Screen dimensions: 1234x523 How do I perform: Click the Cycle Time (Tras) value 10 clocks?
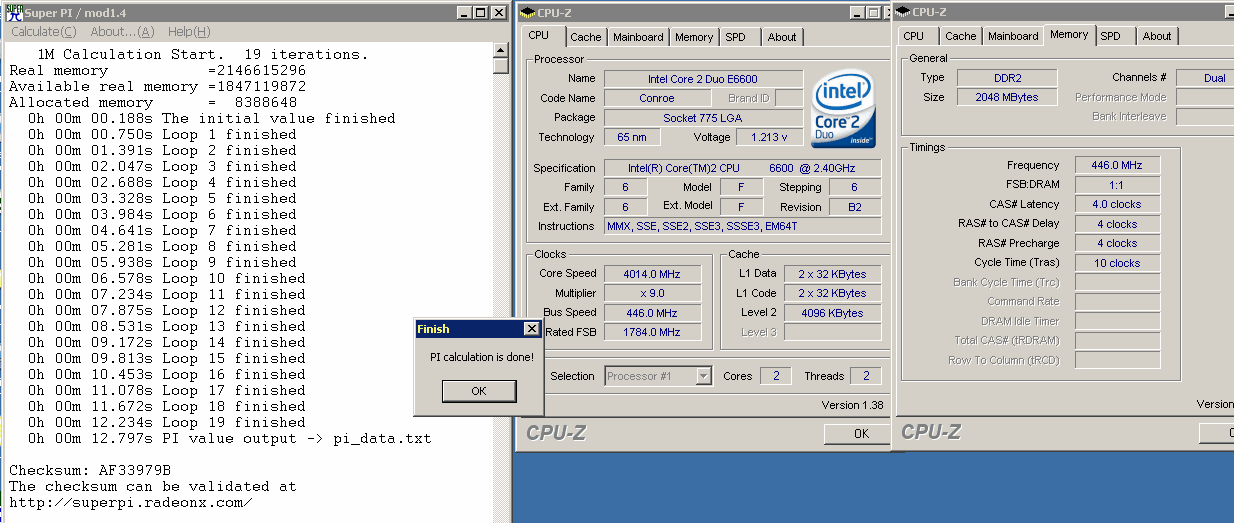tap(1118, 263)
